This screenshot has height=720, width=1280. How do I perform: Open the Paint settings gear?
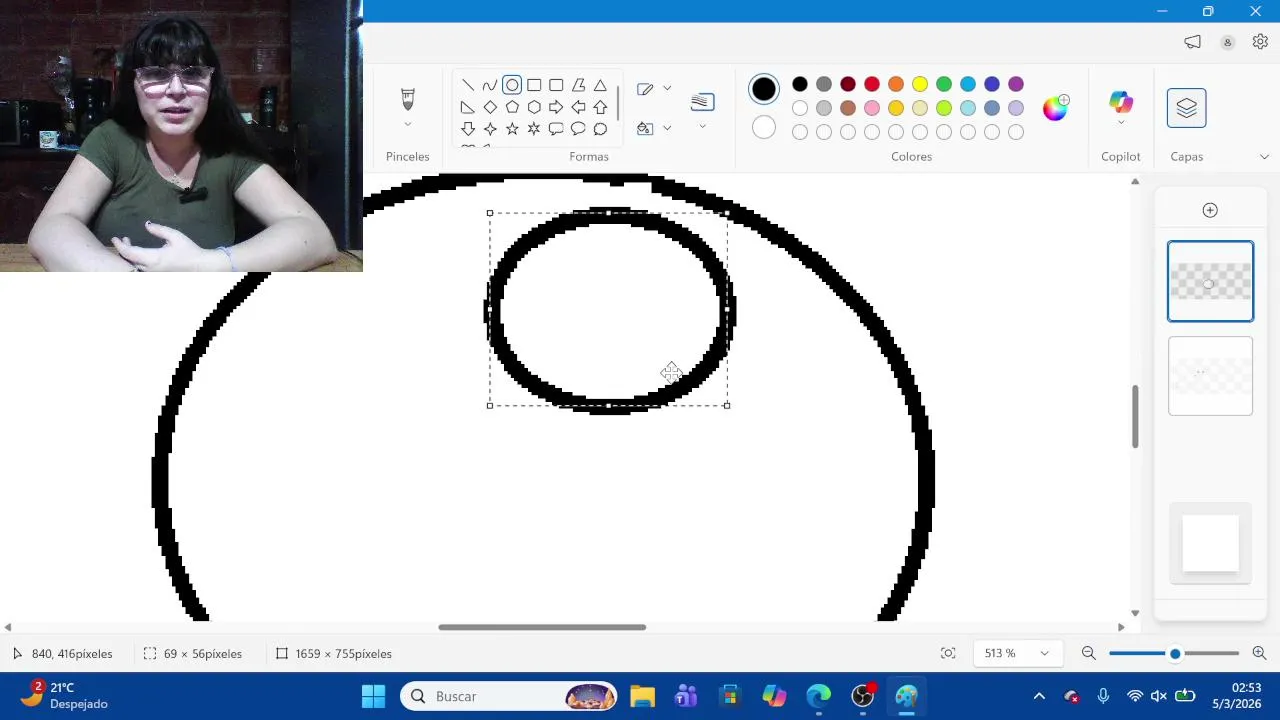tap(1260, 42)
